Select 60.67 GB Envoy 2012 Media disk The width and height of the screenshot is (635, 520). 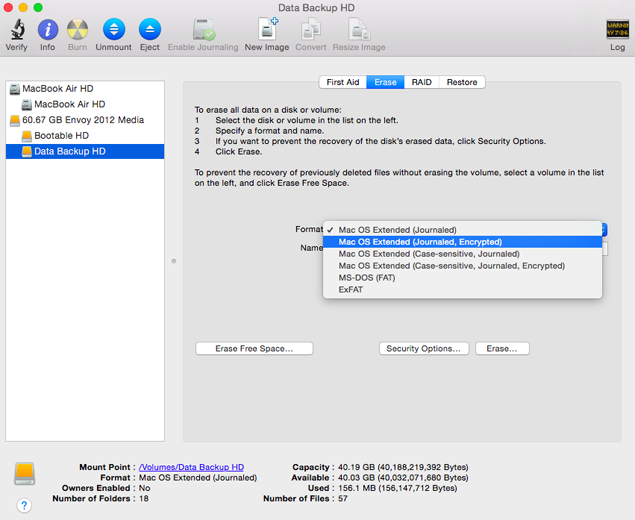coord(85,120)
